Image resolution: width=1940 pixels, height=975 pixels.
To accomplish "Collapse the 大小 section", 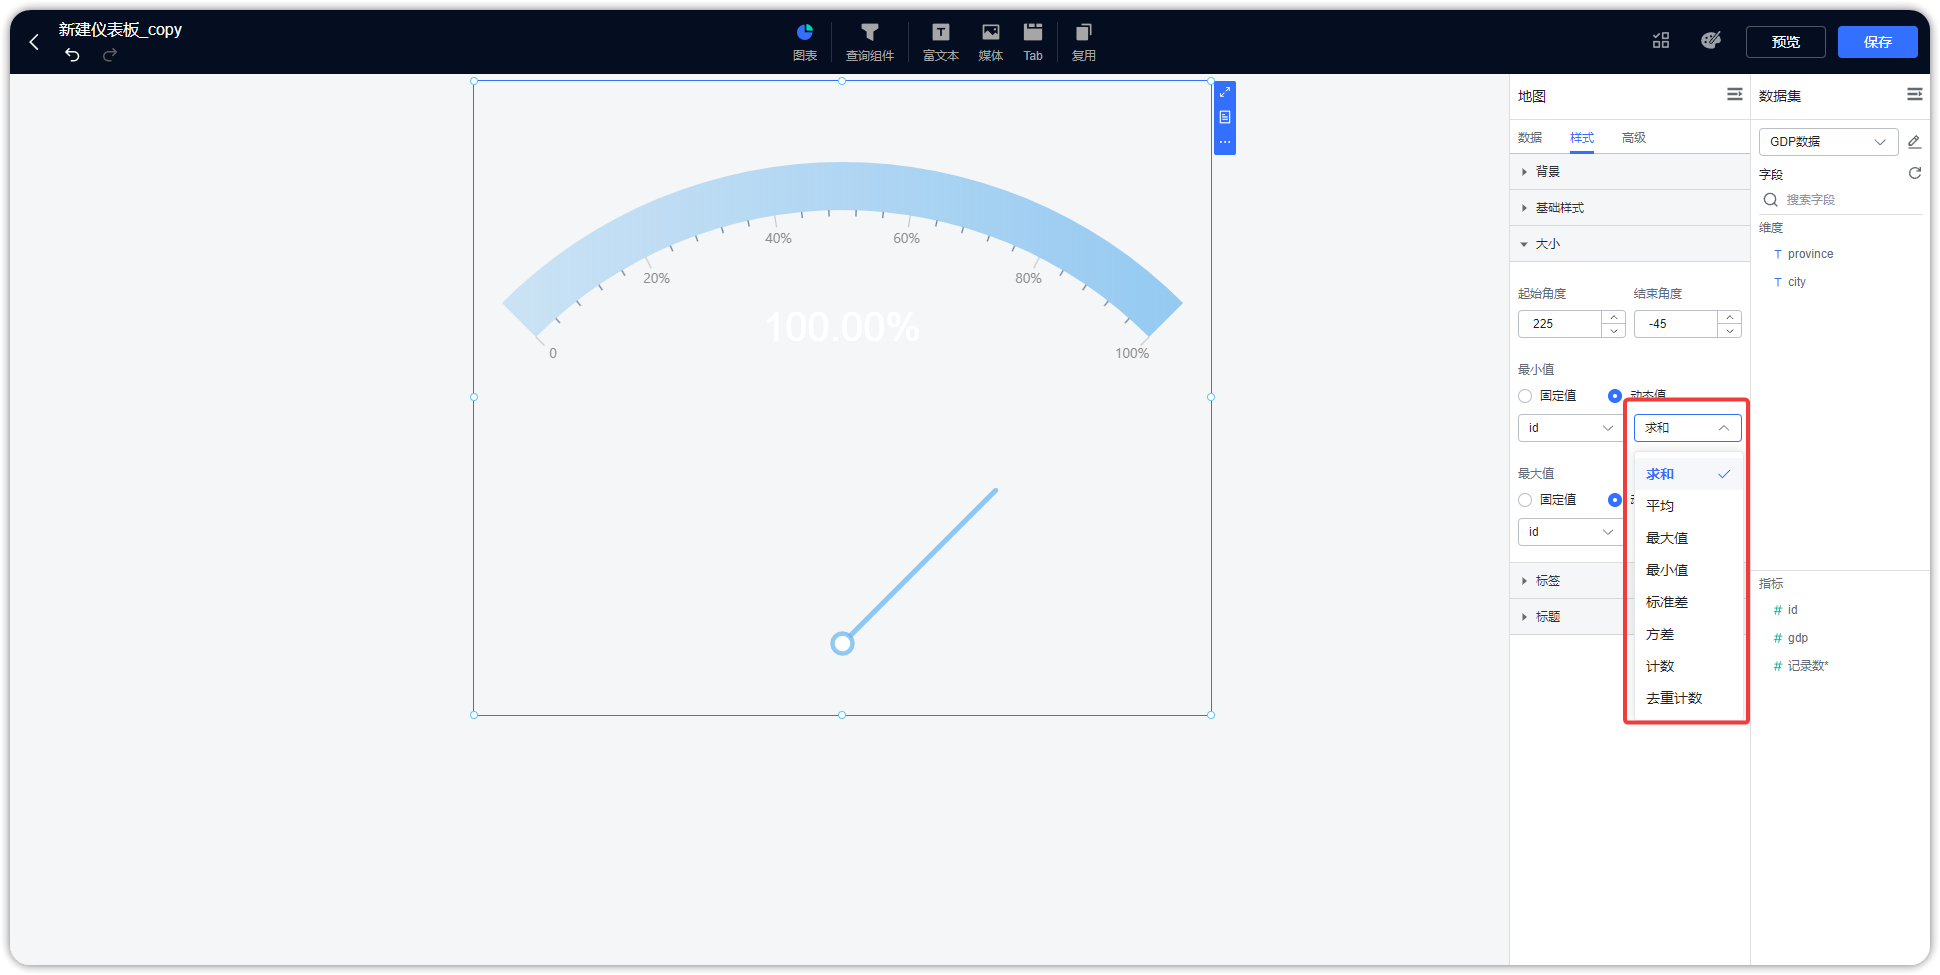I will point(1629,244).
